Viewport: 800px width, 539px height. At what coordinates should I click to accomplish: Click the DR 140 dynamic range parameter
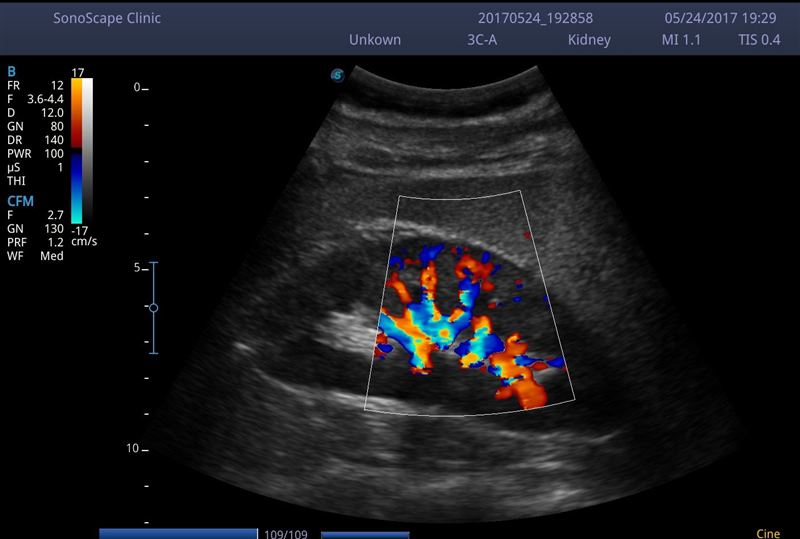point(35,140)
